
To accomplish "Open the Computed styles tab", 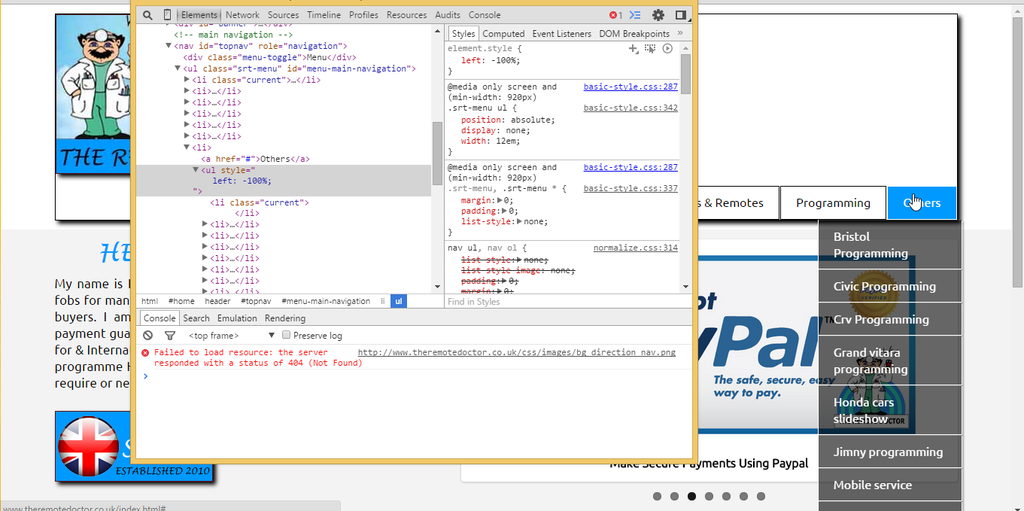I will pyautogui.click(x=503, y=33).
